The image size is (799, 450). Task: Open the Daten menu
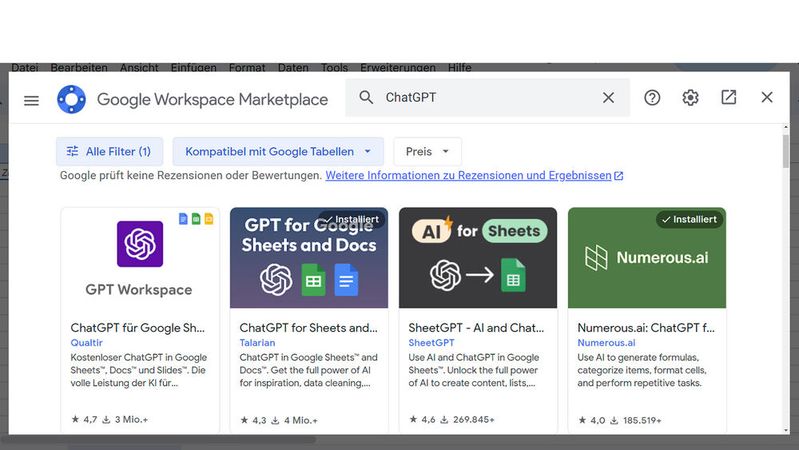(x=293, y=67)
